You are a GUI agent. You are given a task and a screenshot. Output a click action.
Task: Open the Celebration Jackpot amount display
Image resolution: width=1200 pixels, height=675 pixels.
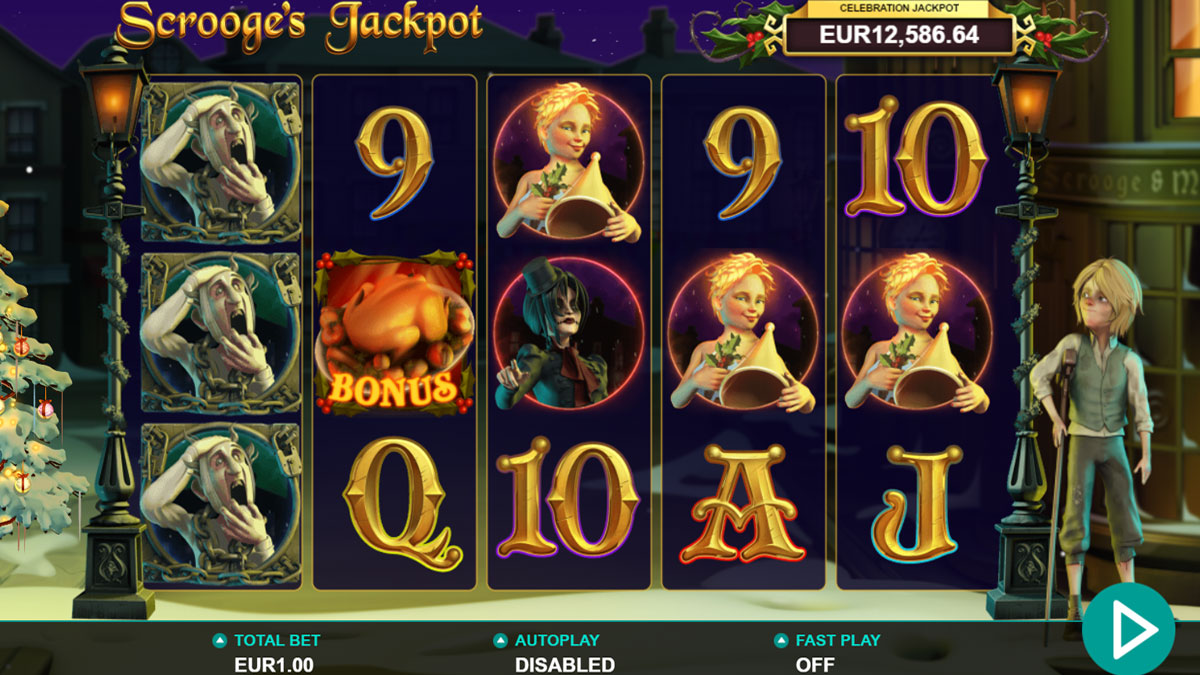click(899, 35)
